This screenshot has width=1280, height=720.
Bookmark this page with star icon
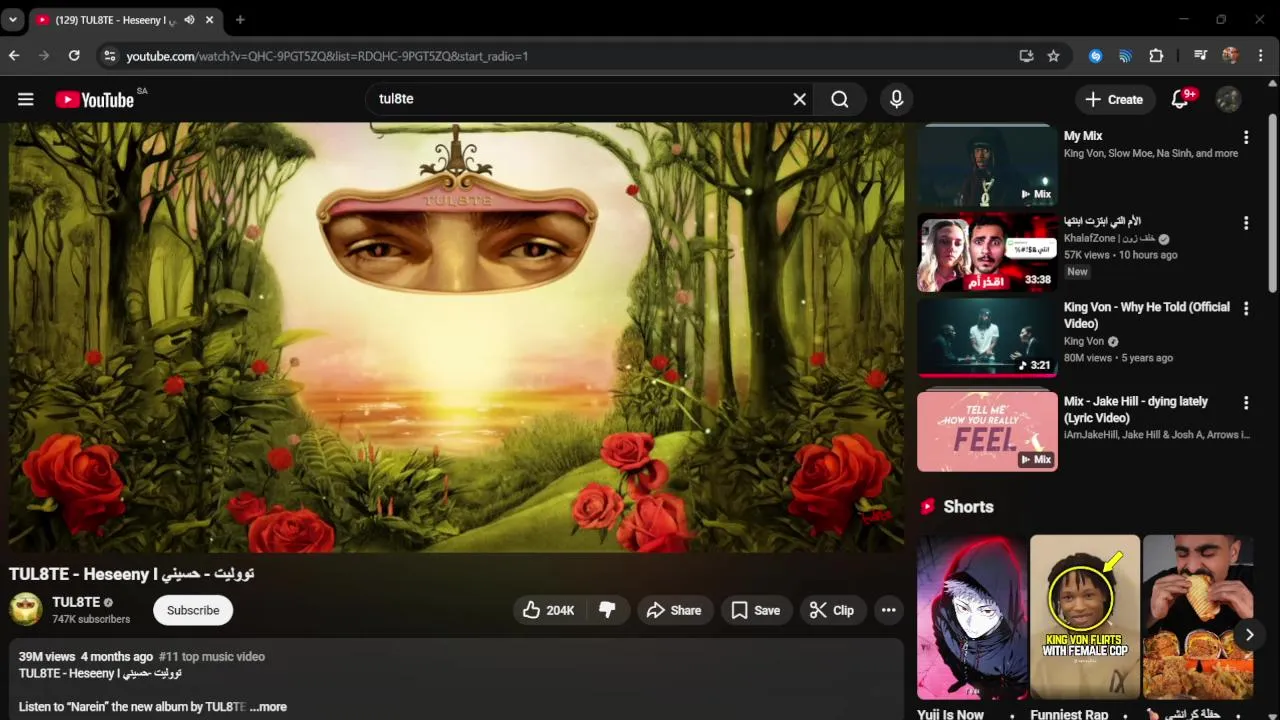pos(1053,56)
